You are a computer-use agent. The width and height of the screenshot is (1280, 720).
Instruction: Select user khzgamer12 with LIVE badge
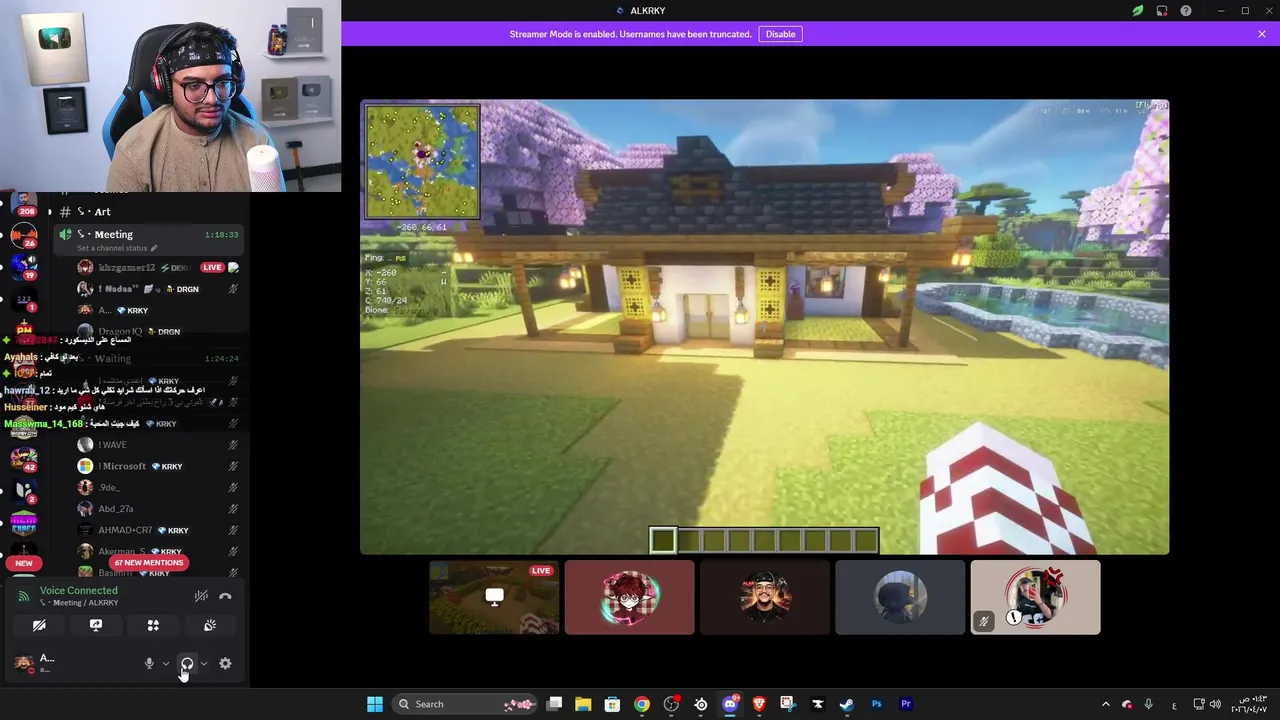(x=157, y=267)
